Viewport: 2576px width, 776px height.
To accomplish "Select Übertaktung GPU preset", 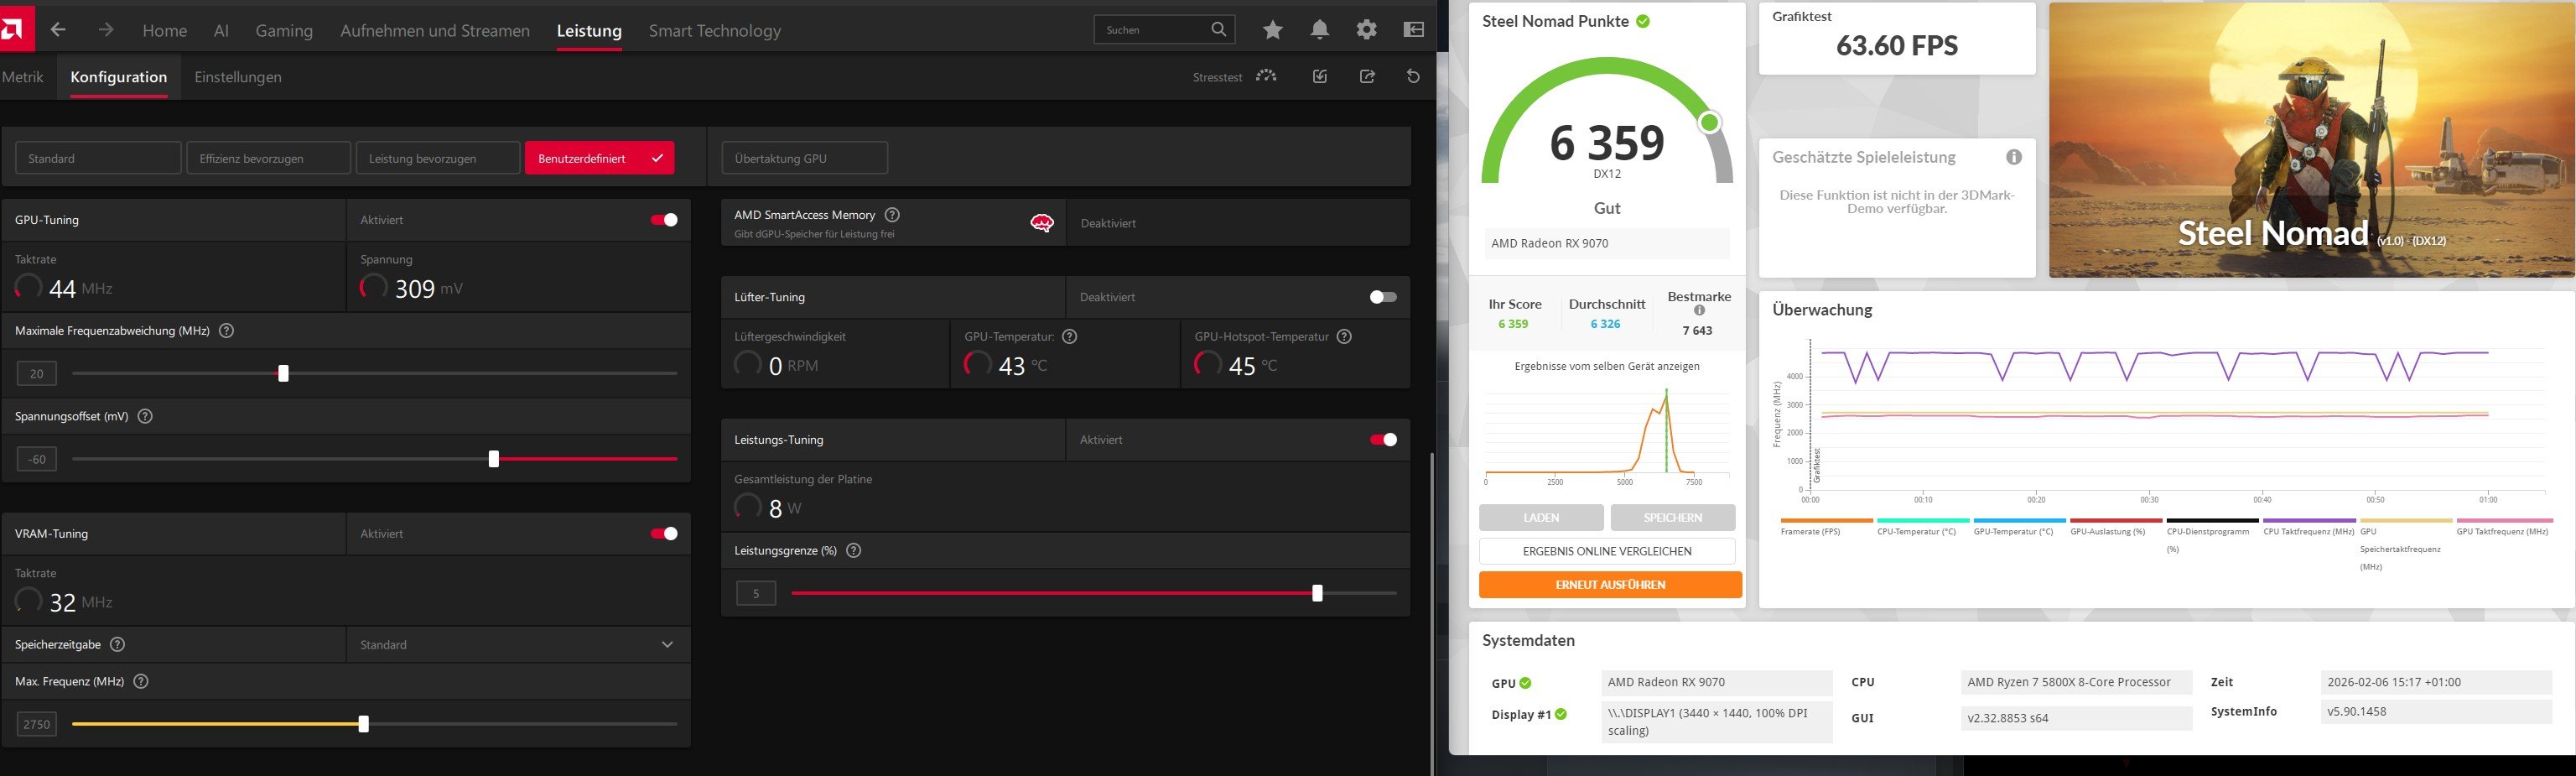I will point(804,158).
